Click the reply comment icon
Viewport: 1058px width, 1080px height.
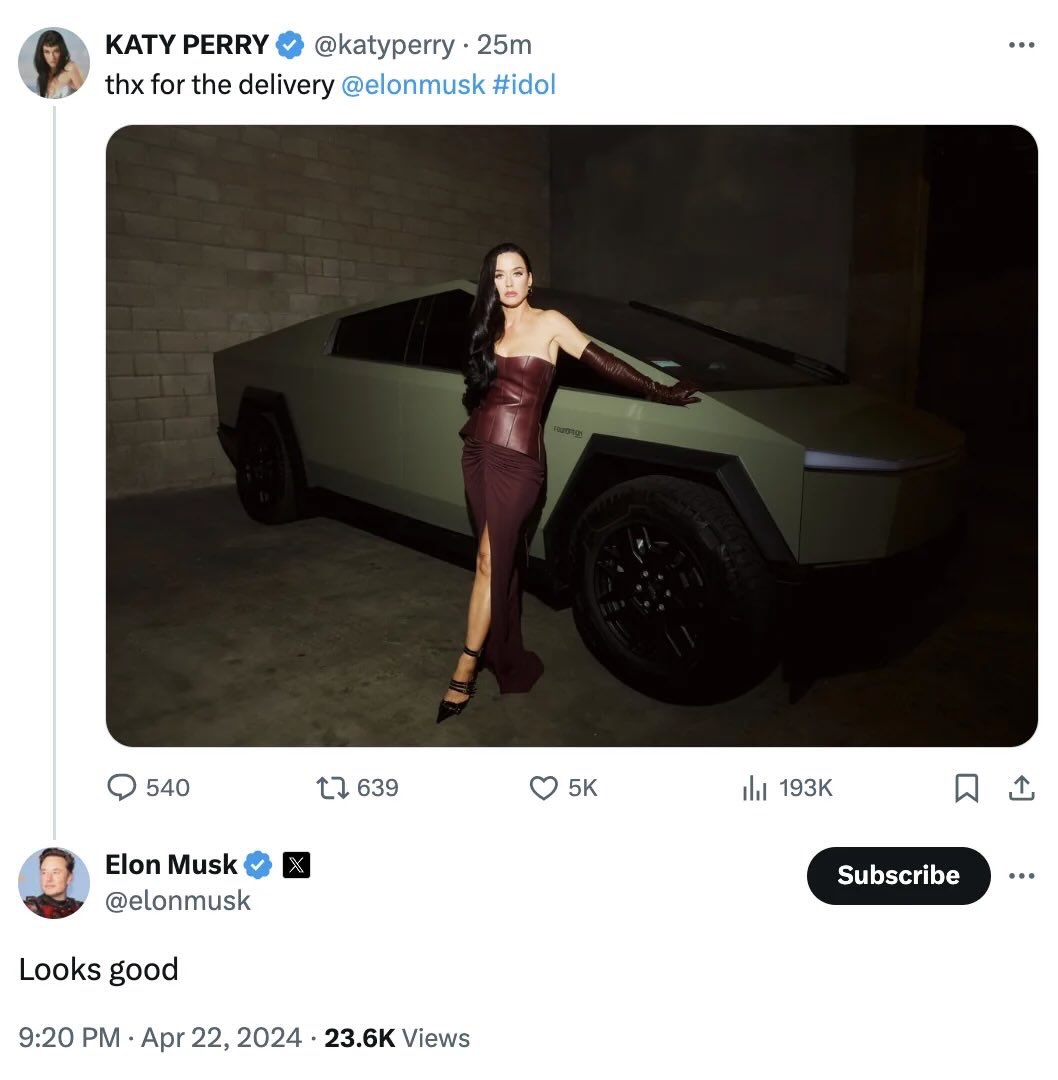121,788
